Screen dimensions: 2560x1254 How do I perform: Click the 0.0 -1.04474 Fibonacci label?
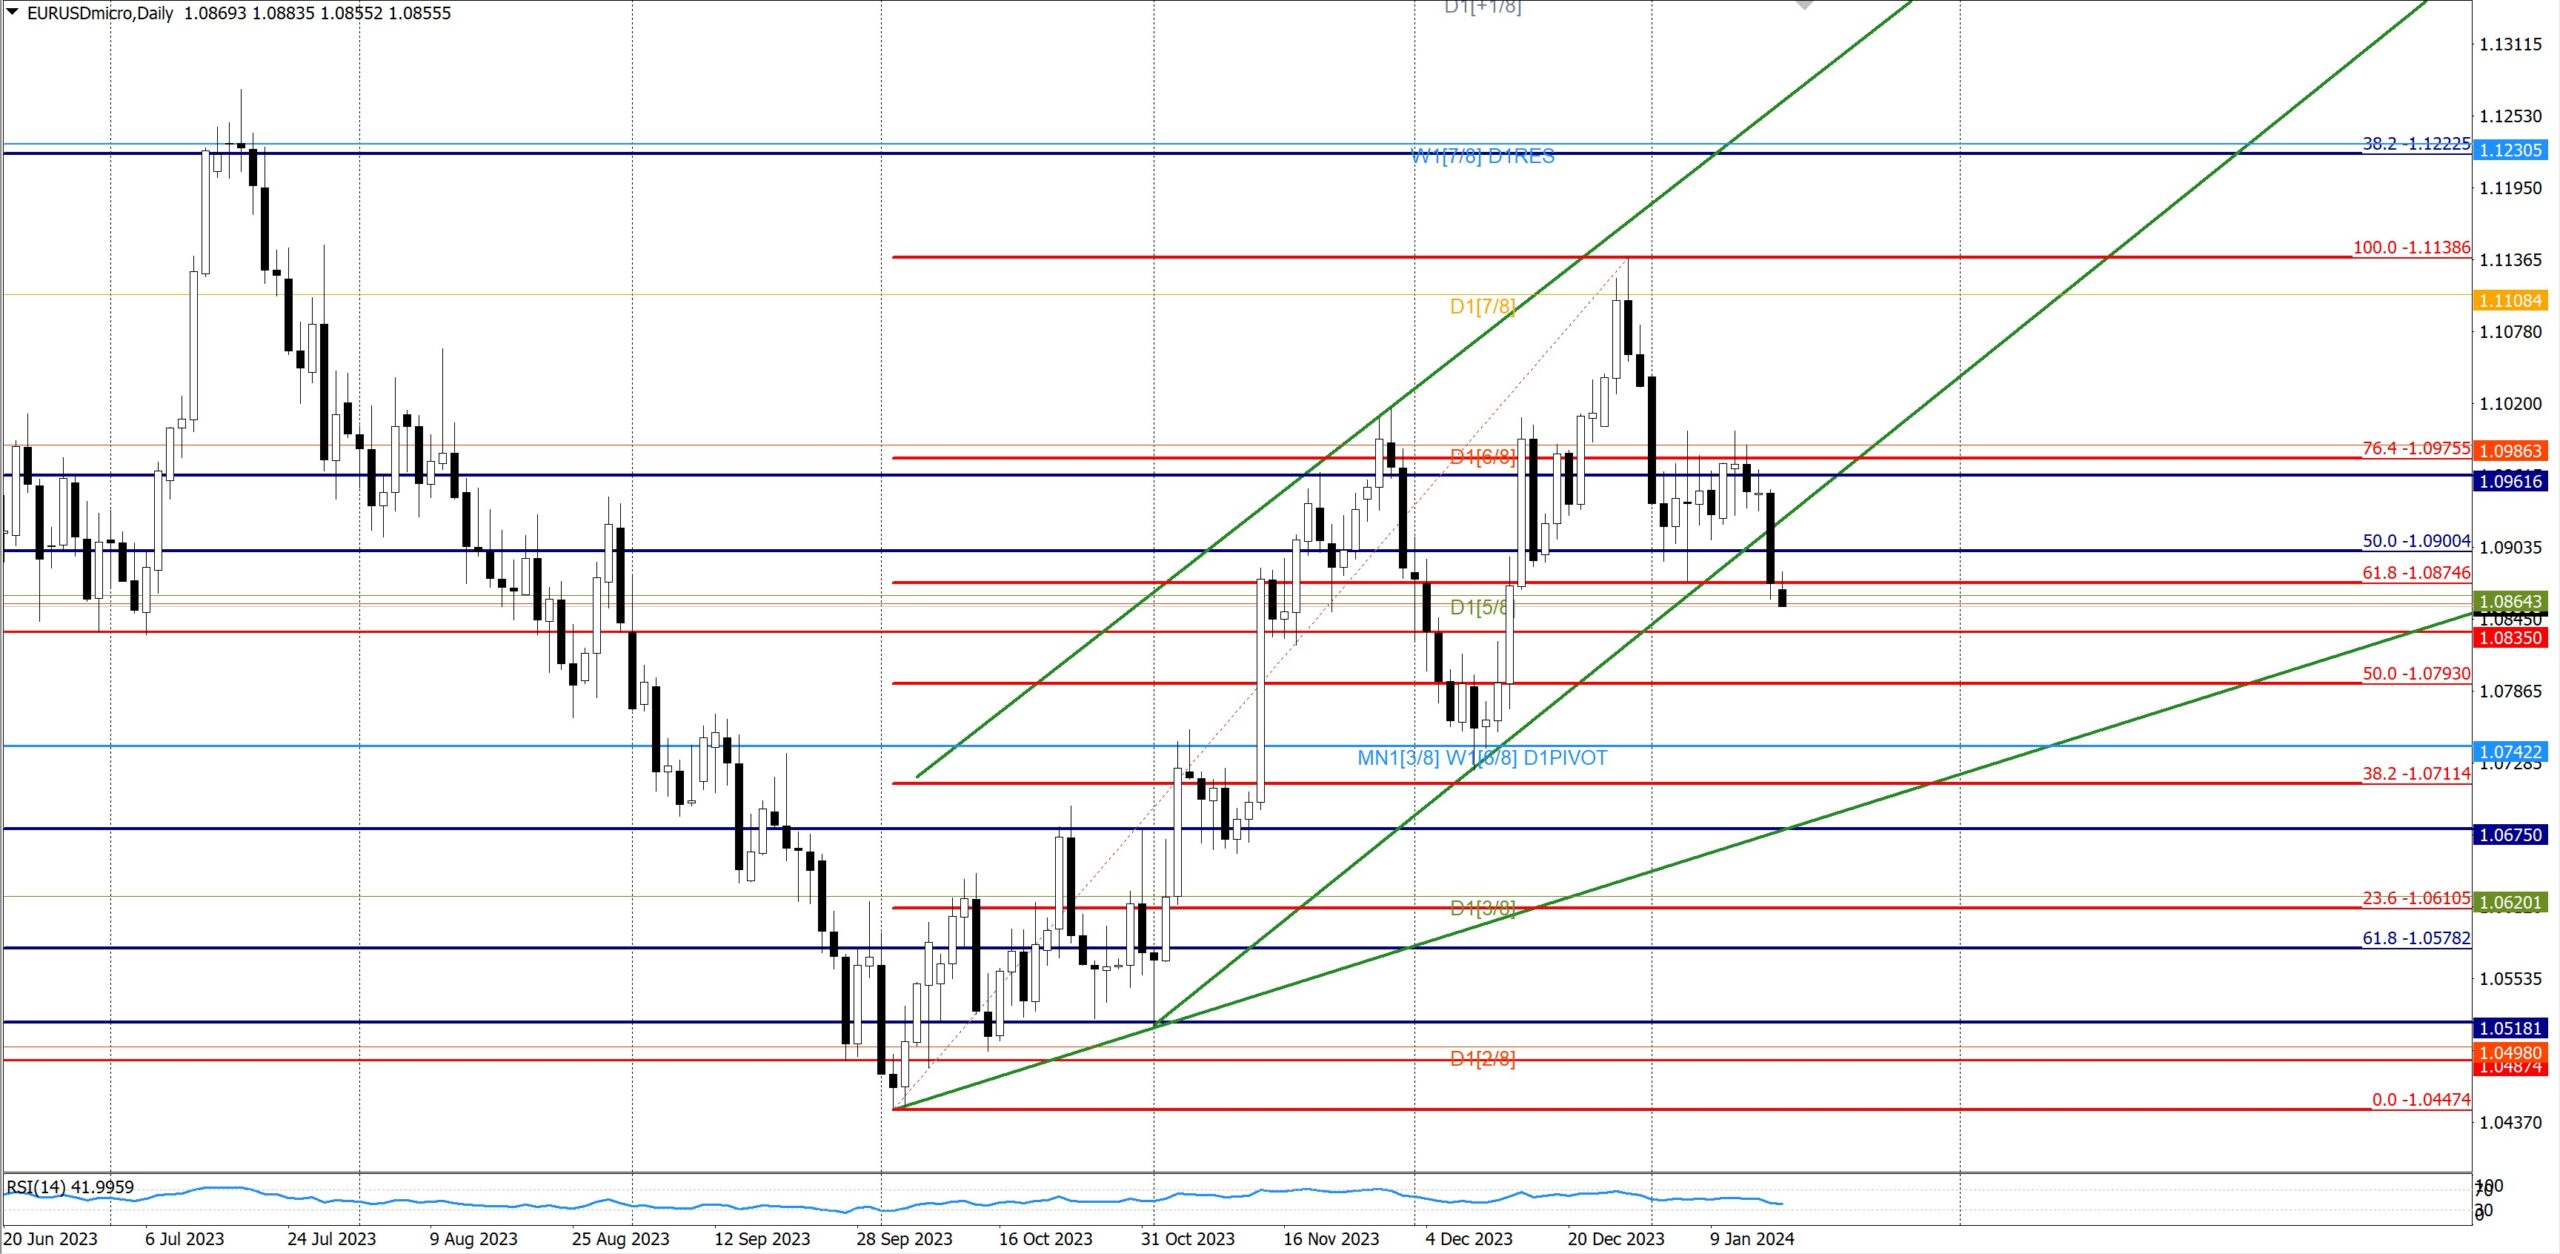click(2420, 1099)
